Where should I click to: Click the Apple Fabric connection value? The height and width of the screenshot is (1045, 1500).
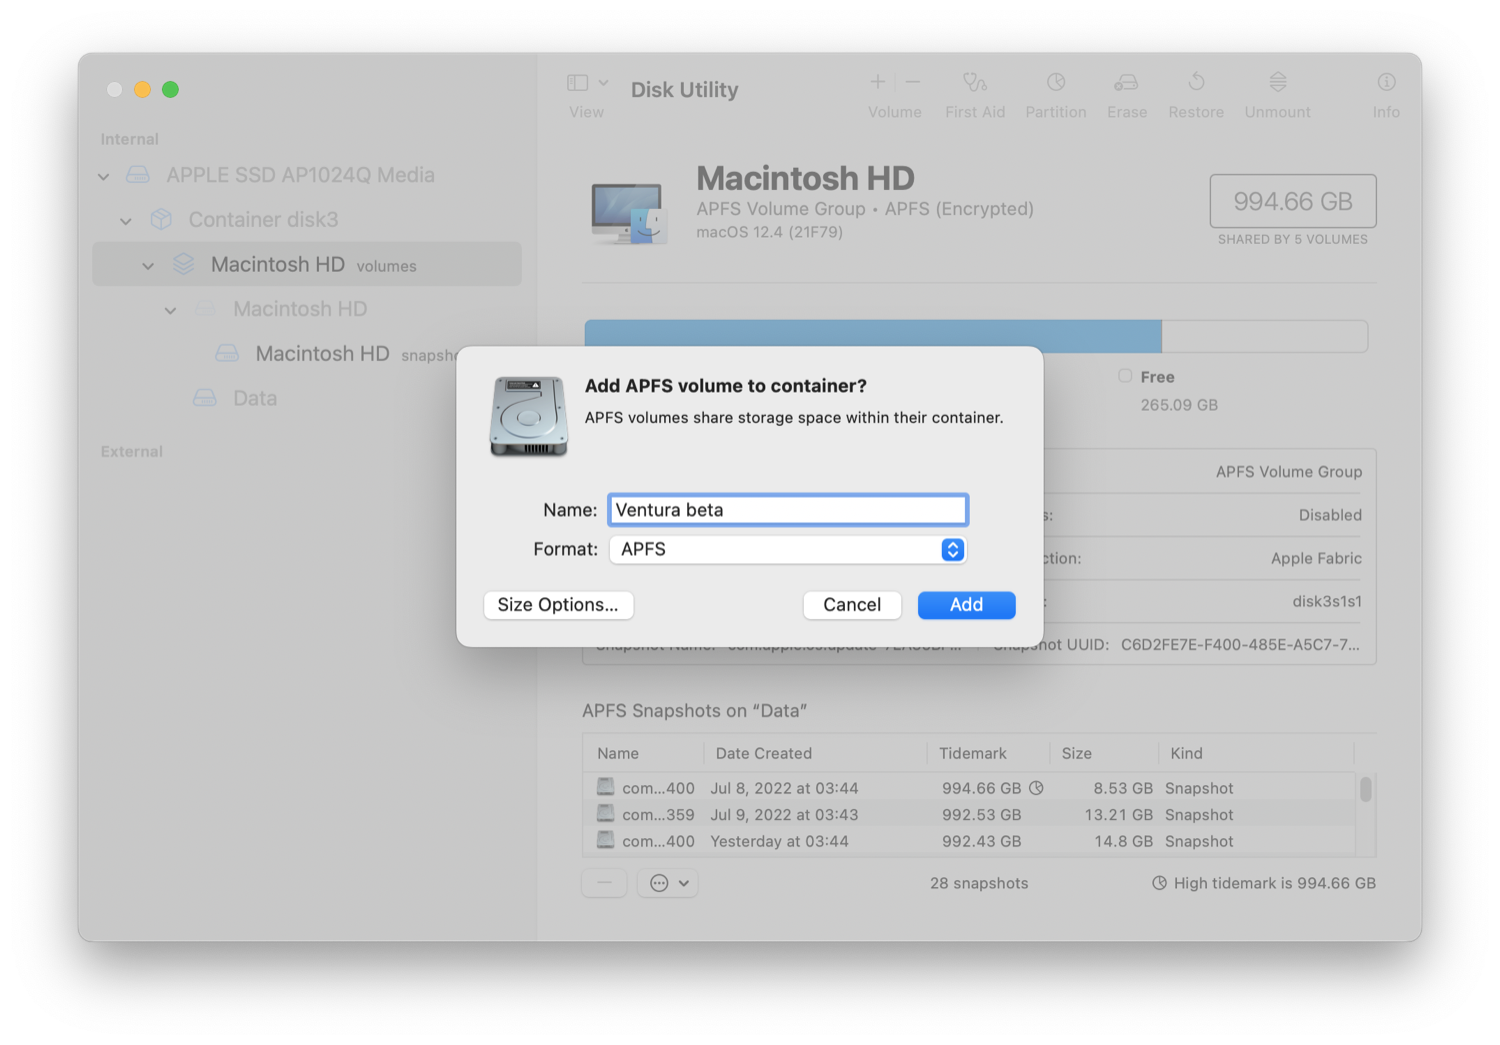[x=1316, y=558]
